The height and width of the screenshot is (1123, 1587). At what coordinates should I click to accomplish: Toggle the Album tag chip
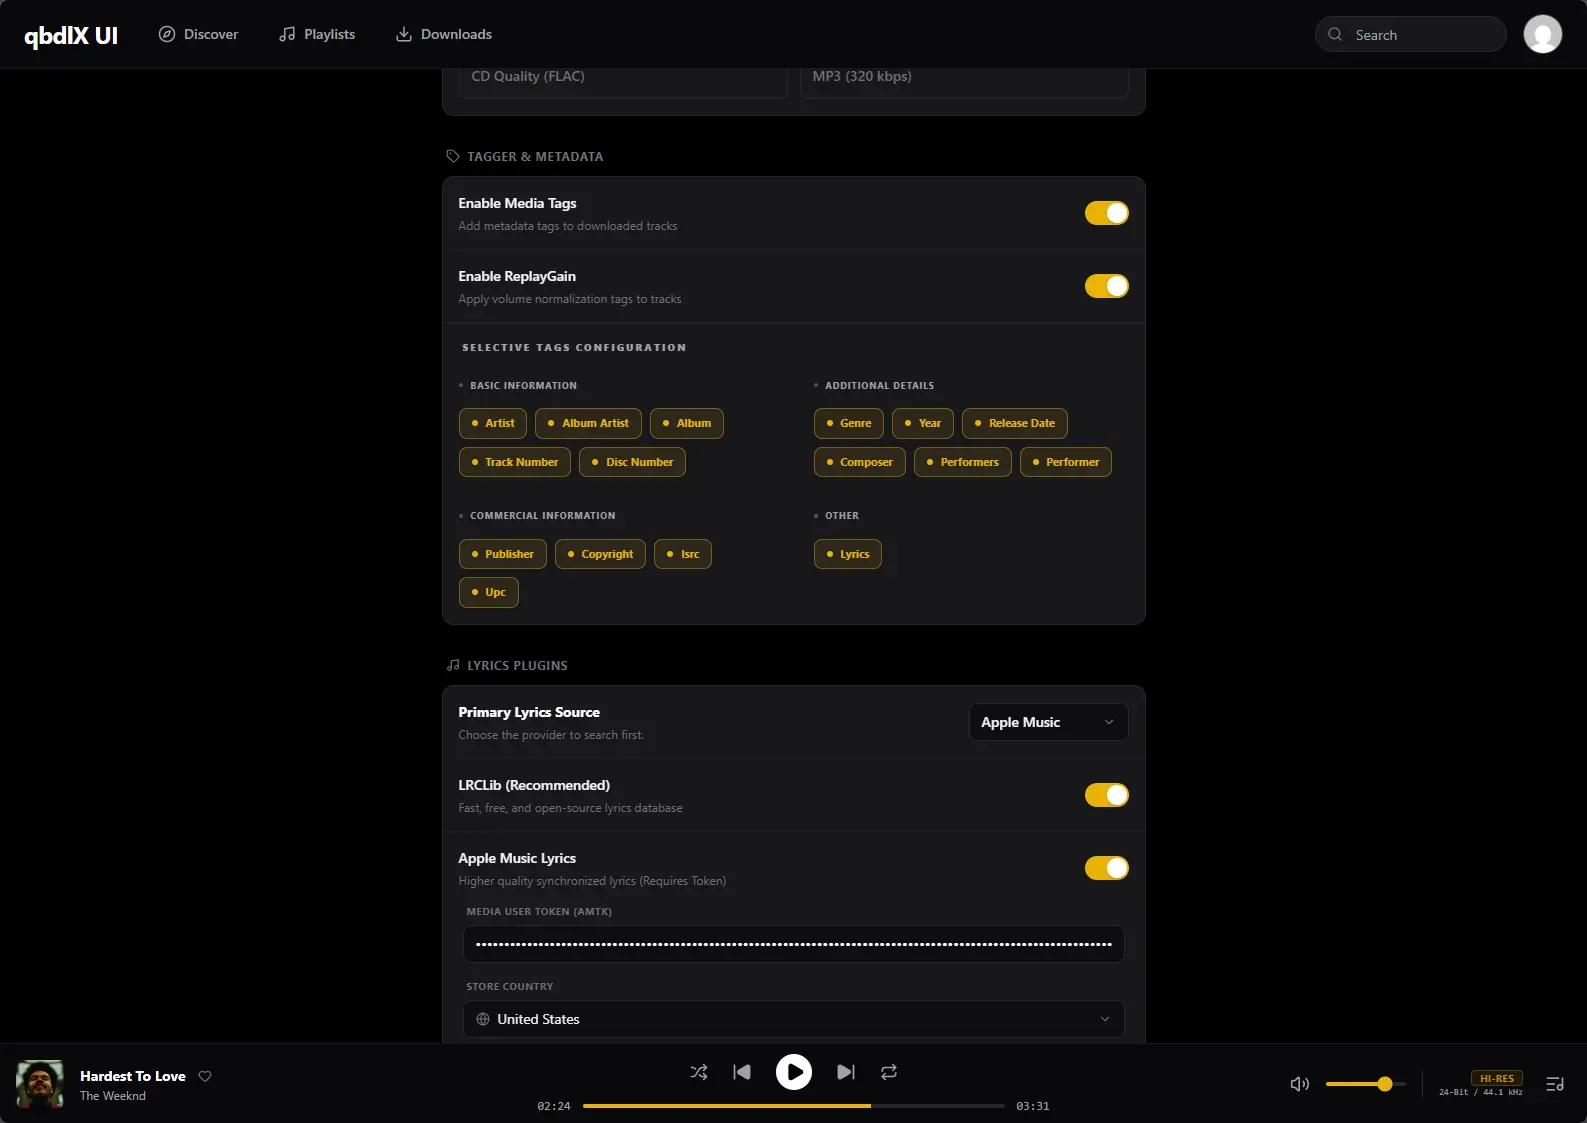pos(686,423)
